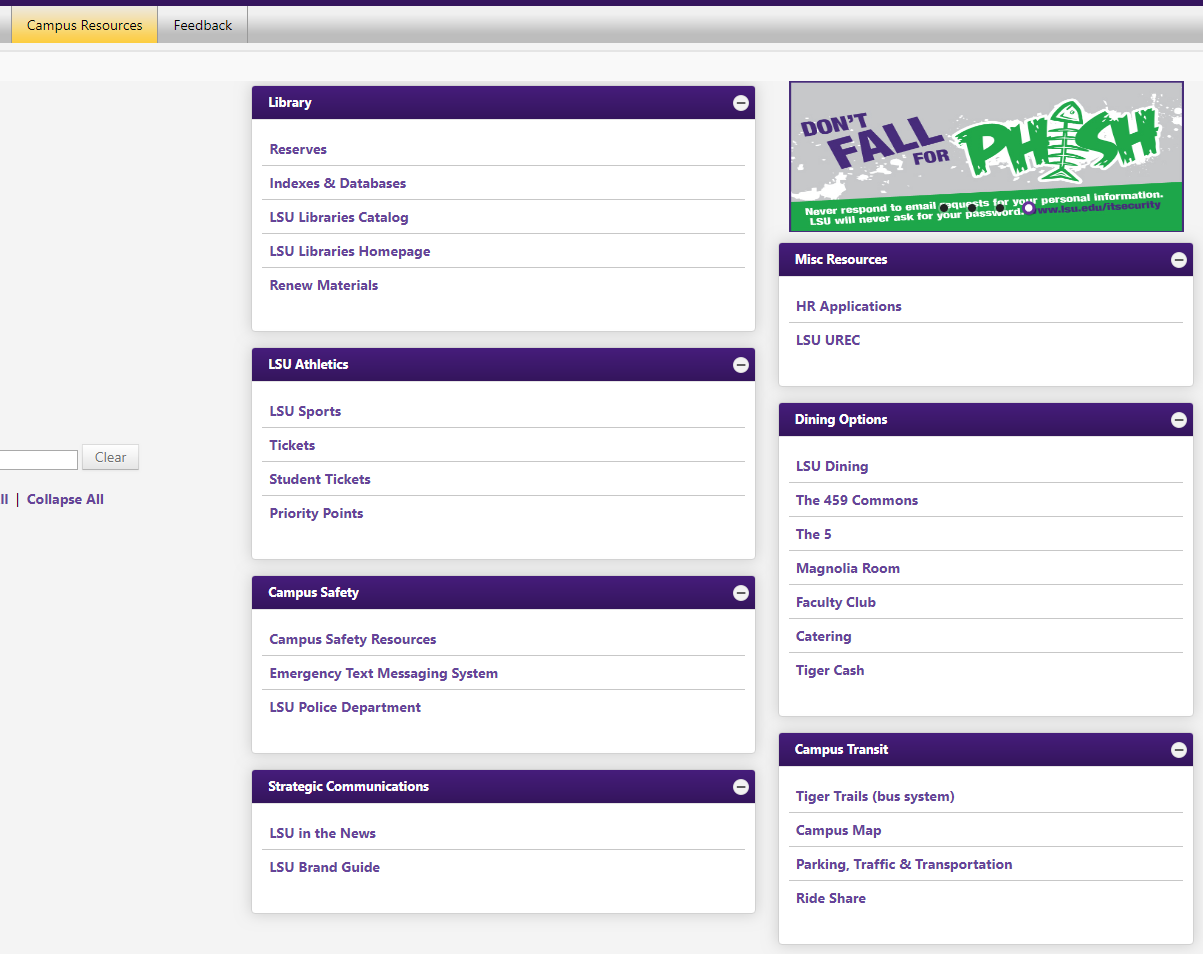This screenshot has width=1203, height=954.
Task: Visit the Magnolia Room link
Action: [x=848, y=568]
